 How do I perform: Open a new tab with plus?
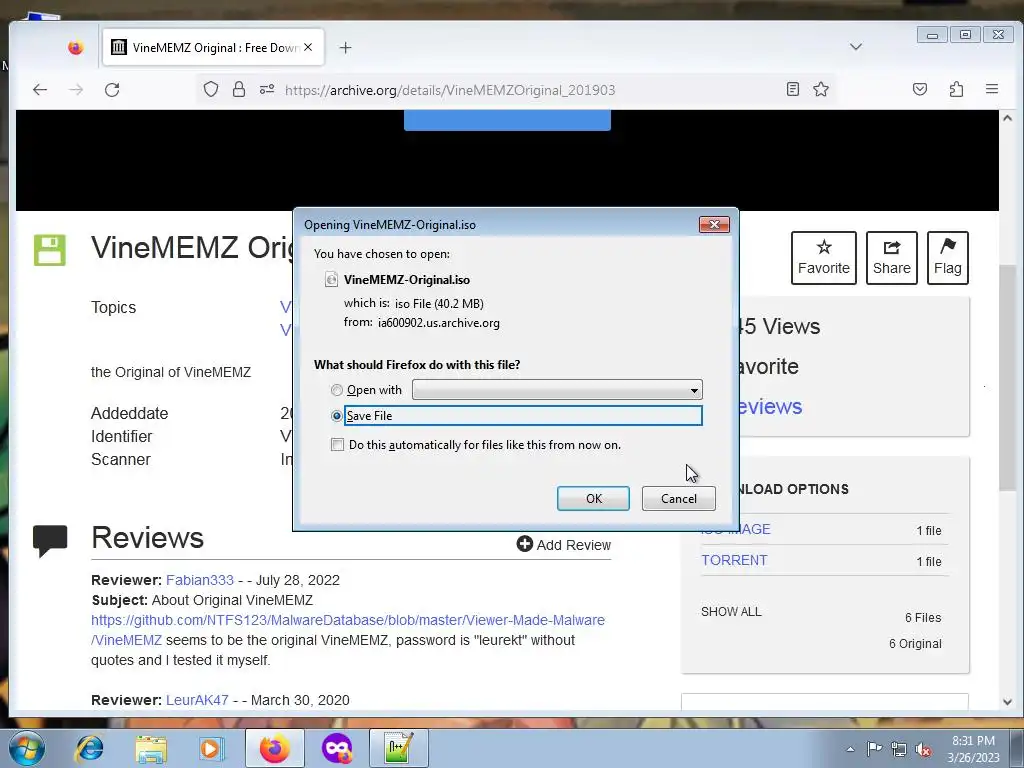(345, 48)
